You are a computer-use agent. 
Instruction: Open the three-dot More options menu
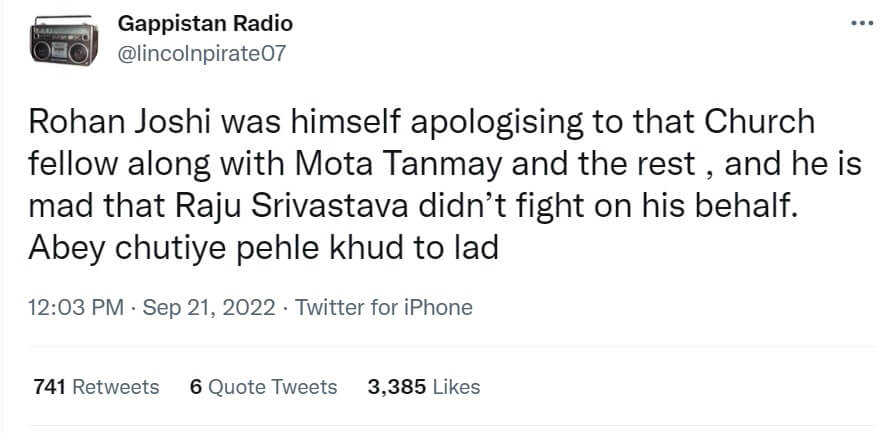(860, 22)
